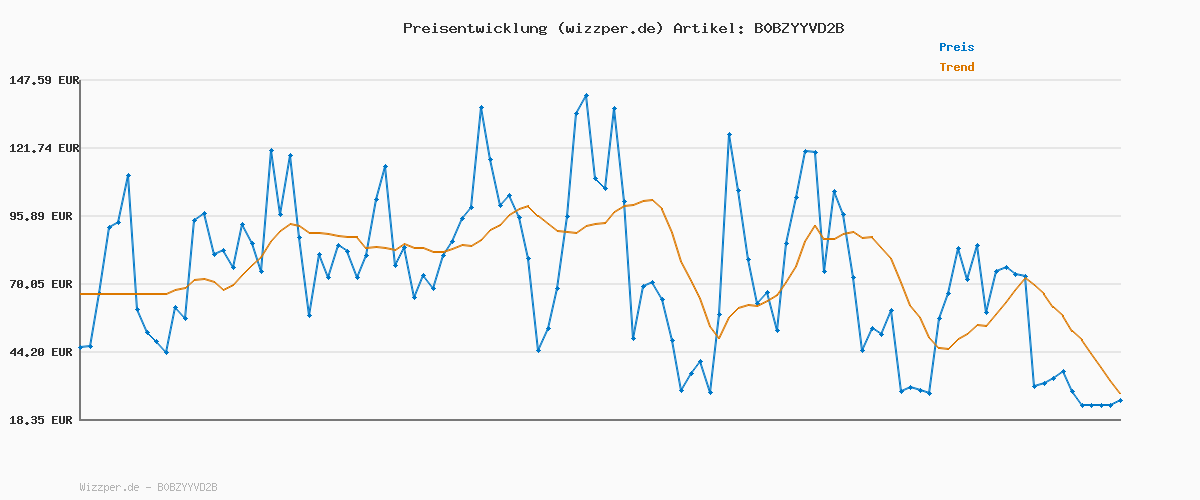Select the 70.05 EUR axis label

pos(42,284)
